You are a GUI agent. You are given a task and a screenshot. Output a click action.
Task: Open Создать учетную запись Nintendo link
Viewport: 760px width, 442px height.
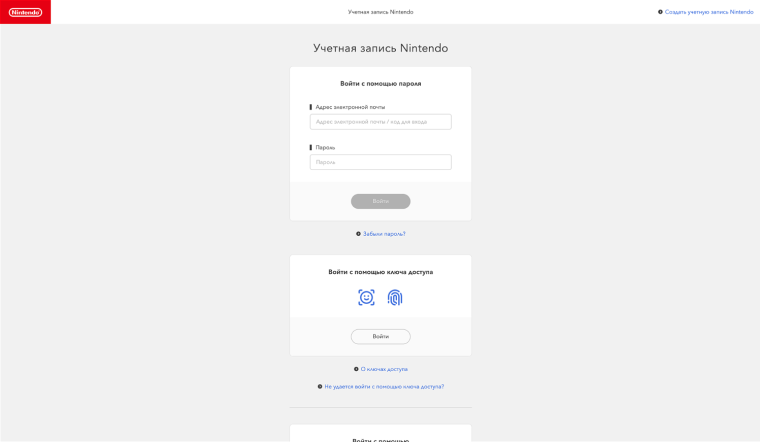tap(709, 12)
